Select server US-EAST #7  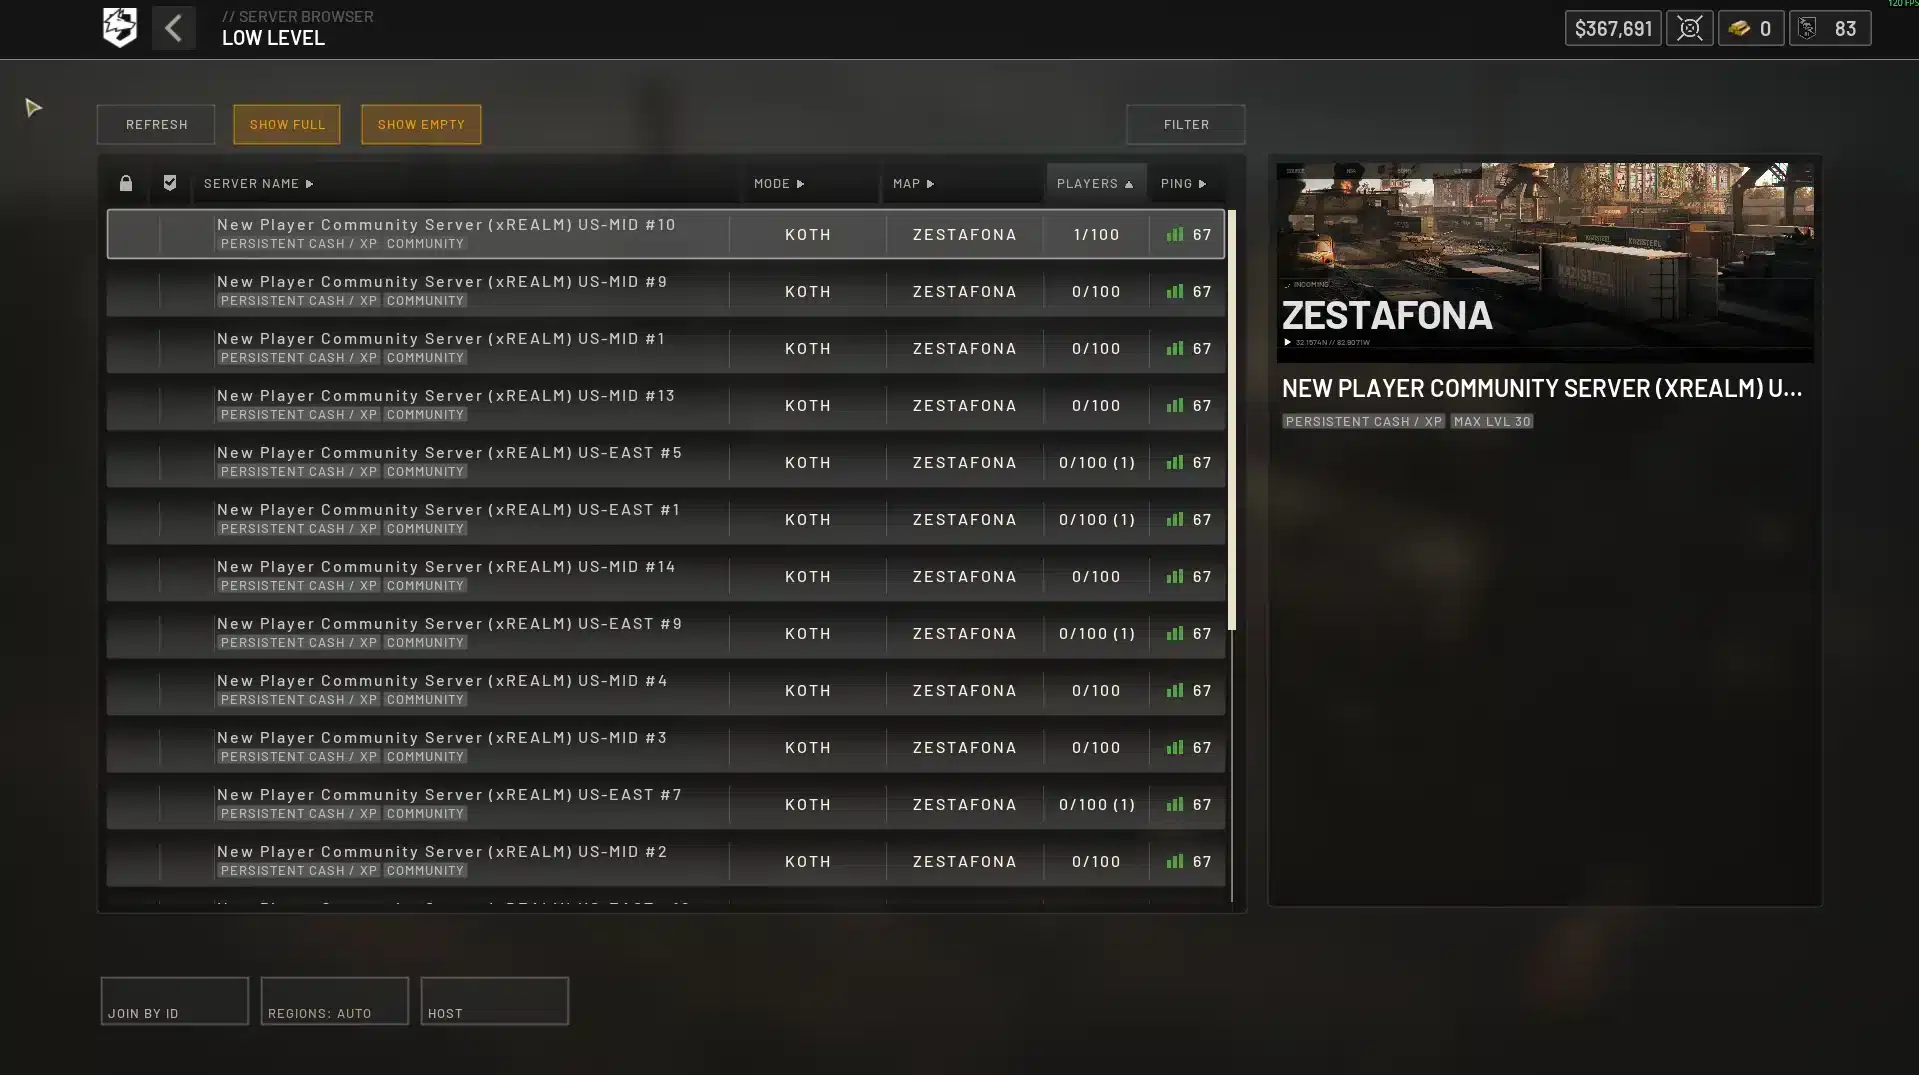(x=665, y=804)
